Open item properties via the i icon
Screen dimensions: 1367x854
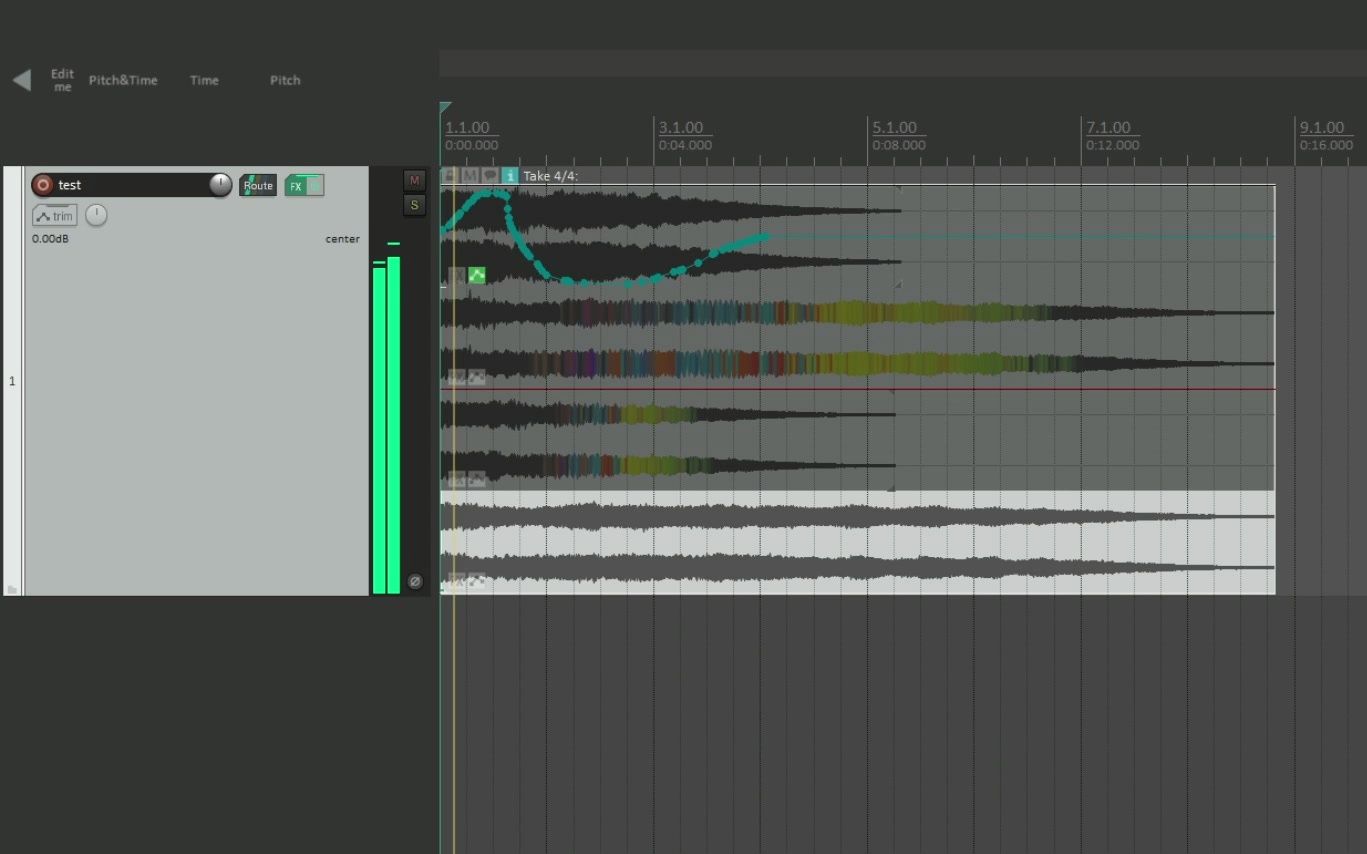click(x=510, y=175)
